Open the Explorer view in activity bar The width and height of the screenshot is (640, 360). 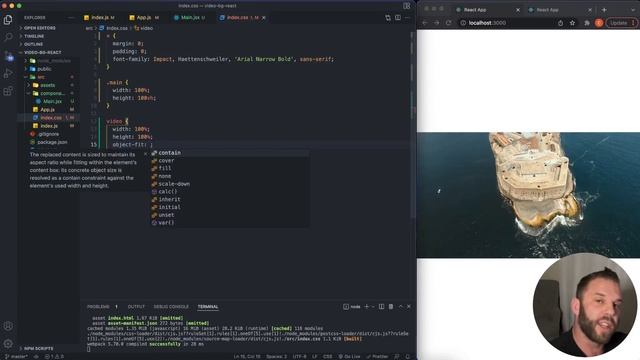(8, 20)
